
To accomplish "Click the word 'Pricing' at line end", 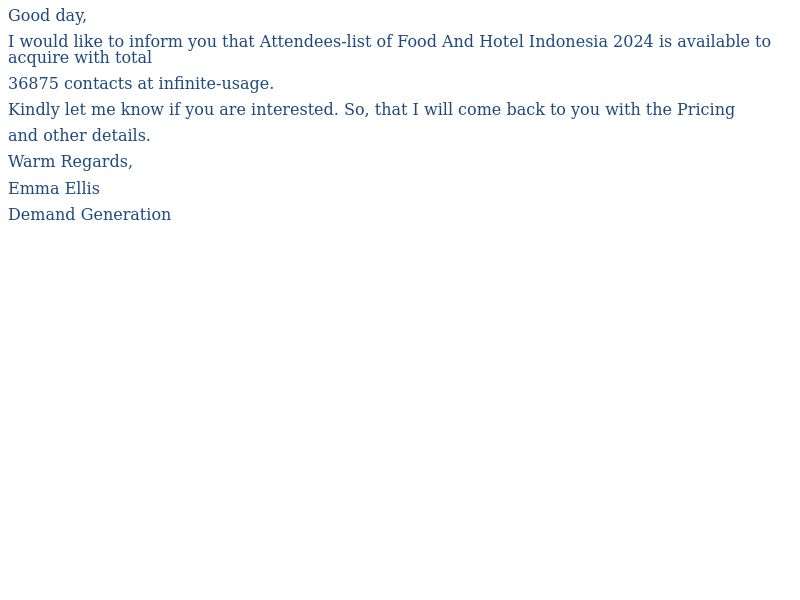I will click(706, 110).
